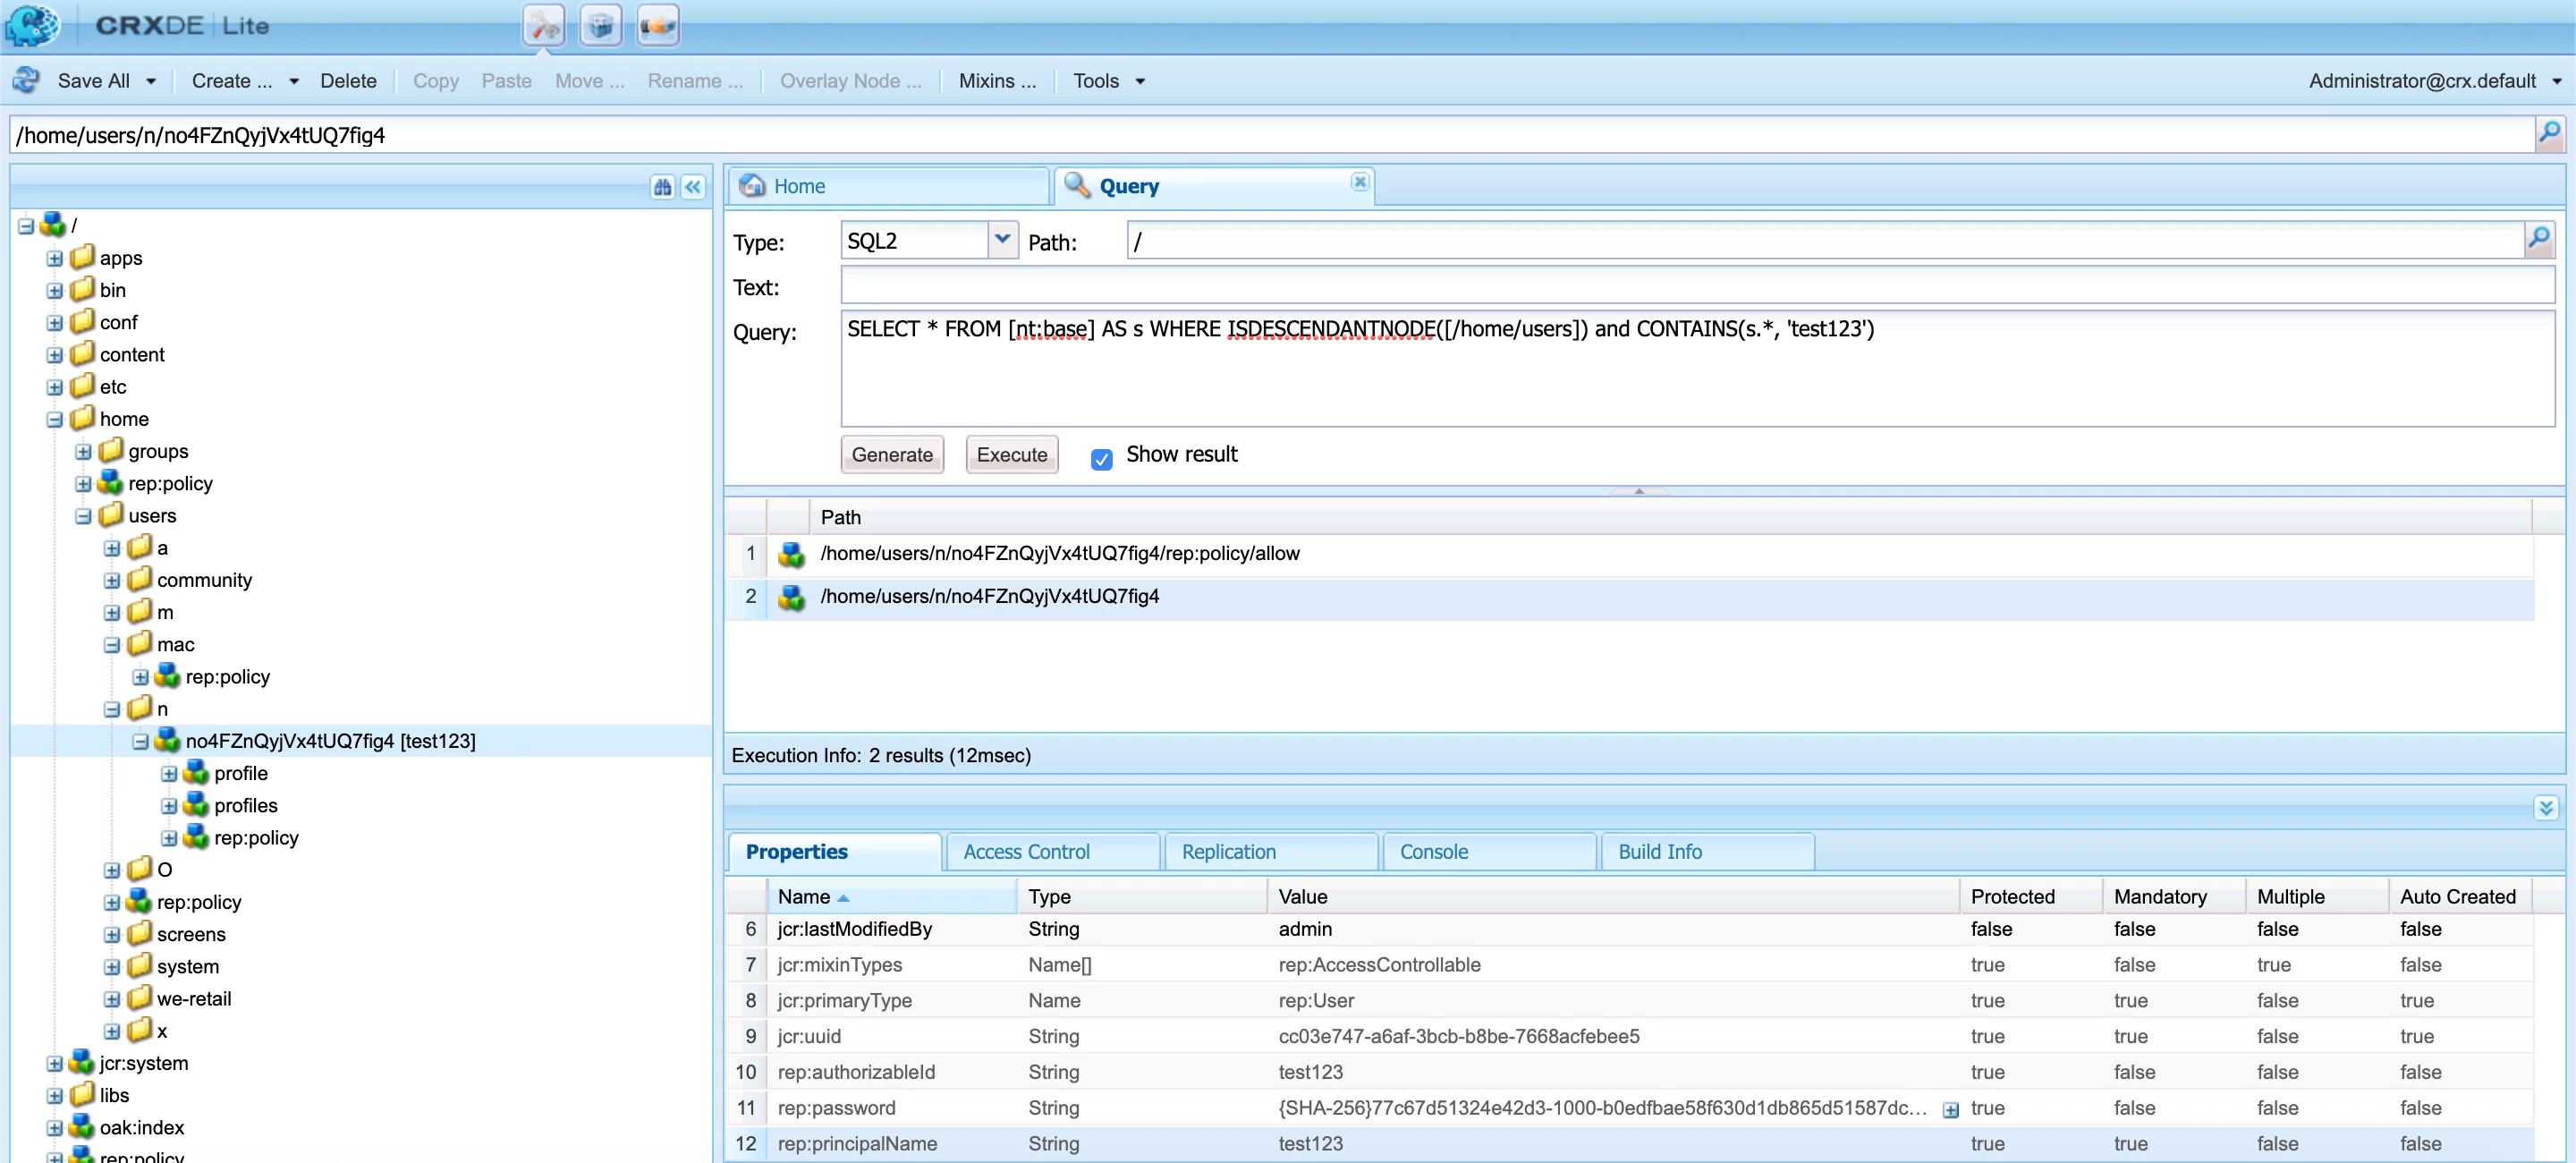The width and height of the screenshot is (2576, 1163).
Task: Click the magnifier at address bar end
Action: click(x=2548, y=134)
